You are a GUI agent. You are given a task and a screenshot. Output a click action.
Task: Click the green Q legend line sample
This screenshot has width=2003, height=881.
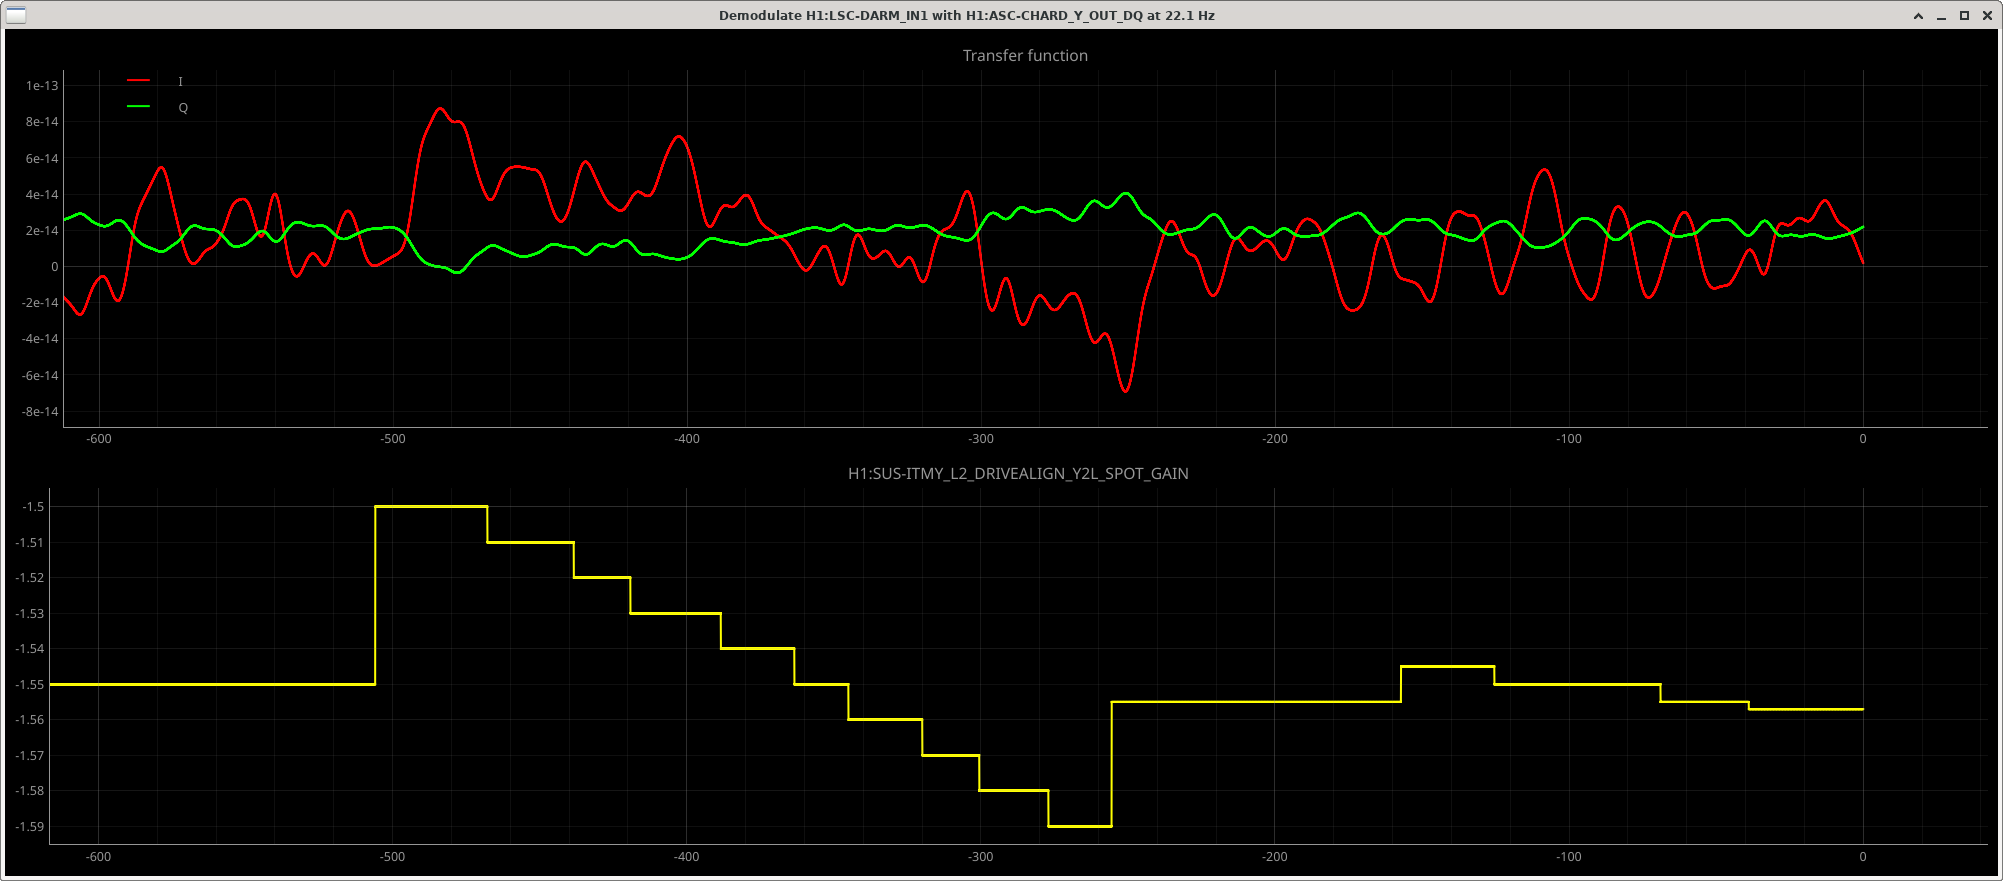click(139, 107)
